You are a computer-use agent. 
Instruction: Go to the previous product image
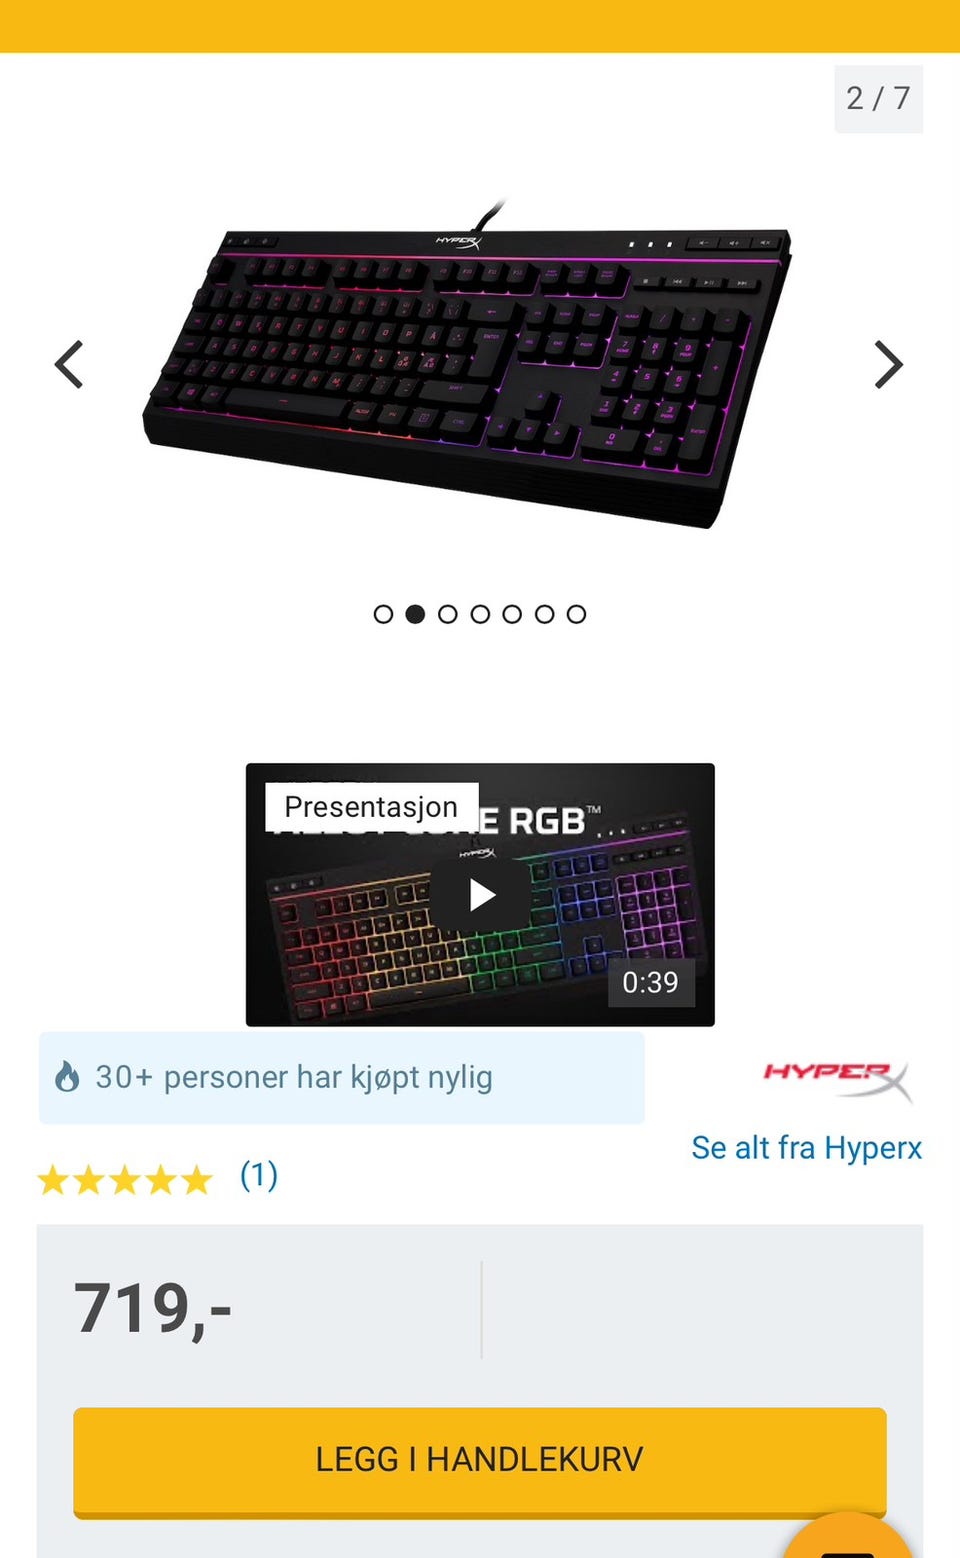coord(69,364)
